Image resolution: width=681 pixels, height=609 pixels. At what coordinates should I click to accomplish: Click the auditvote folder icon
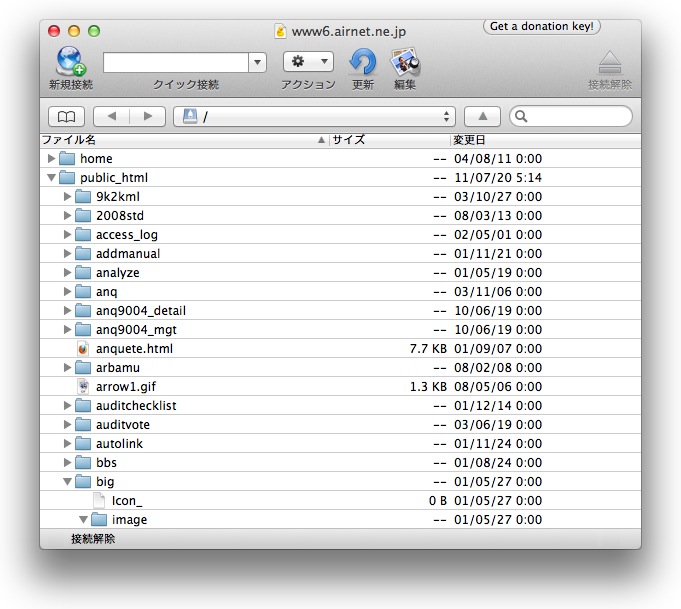[83, 424]
